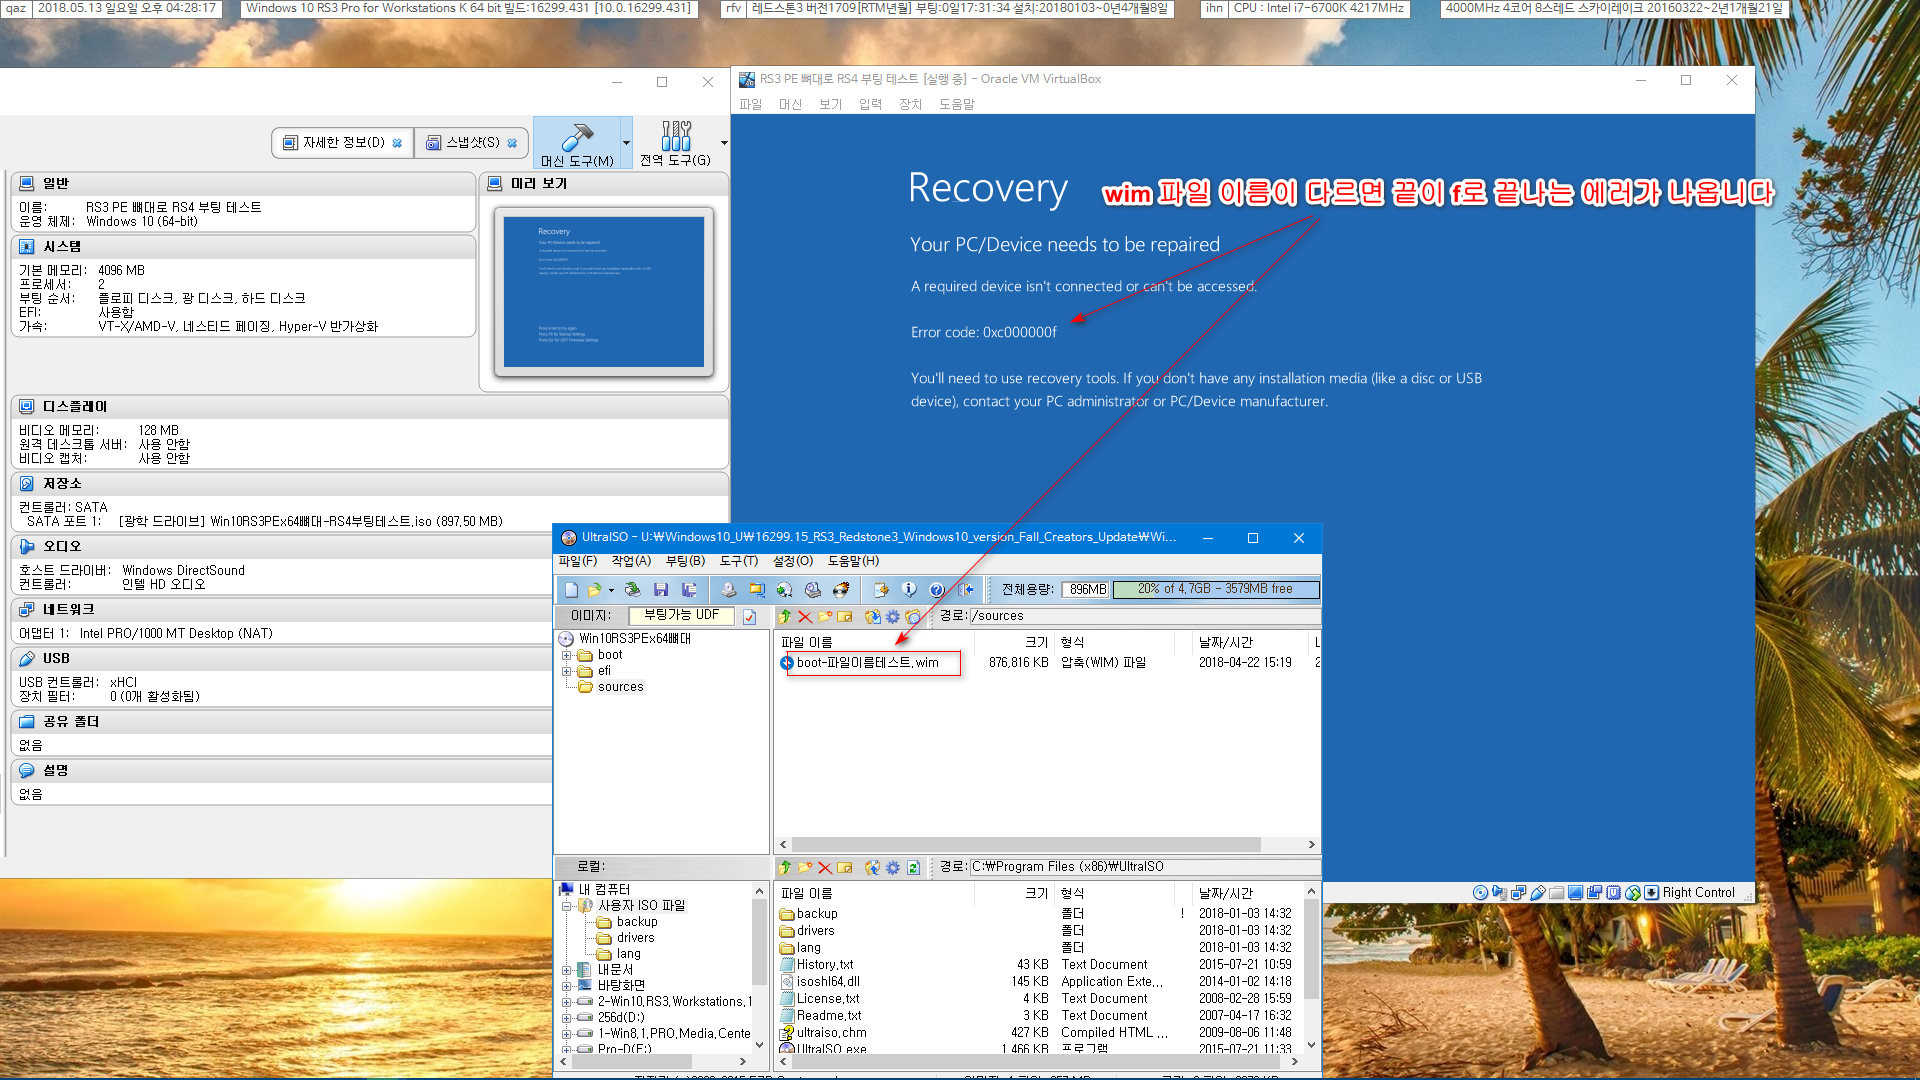Click 자세한 정보(D) button in VirtualBox
This screenshot has height=1080, width=1920.
click(338, 142)
